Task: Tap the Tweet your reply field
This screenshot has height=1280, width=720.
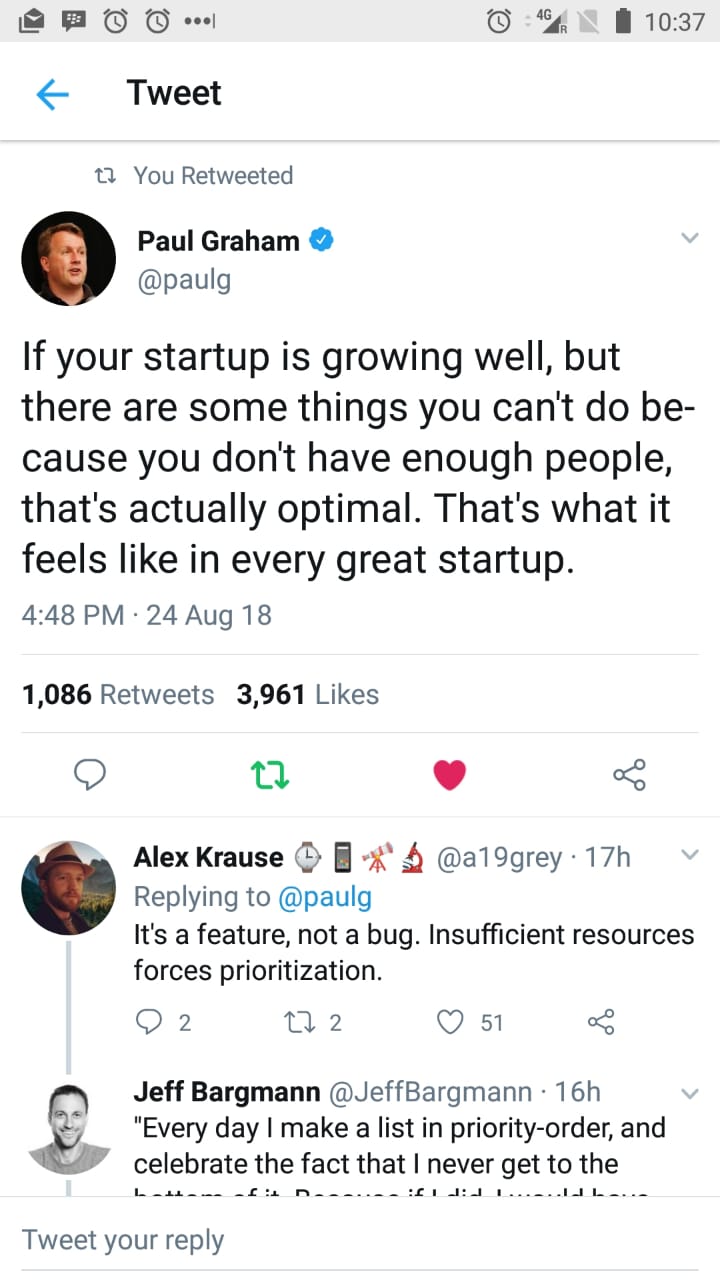Action: (360, 1240)
